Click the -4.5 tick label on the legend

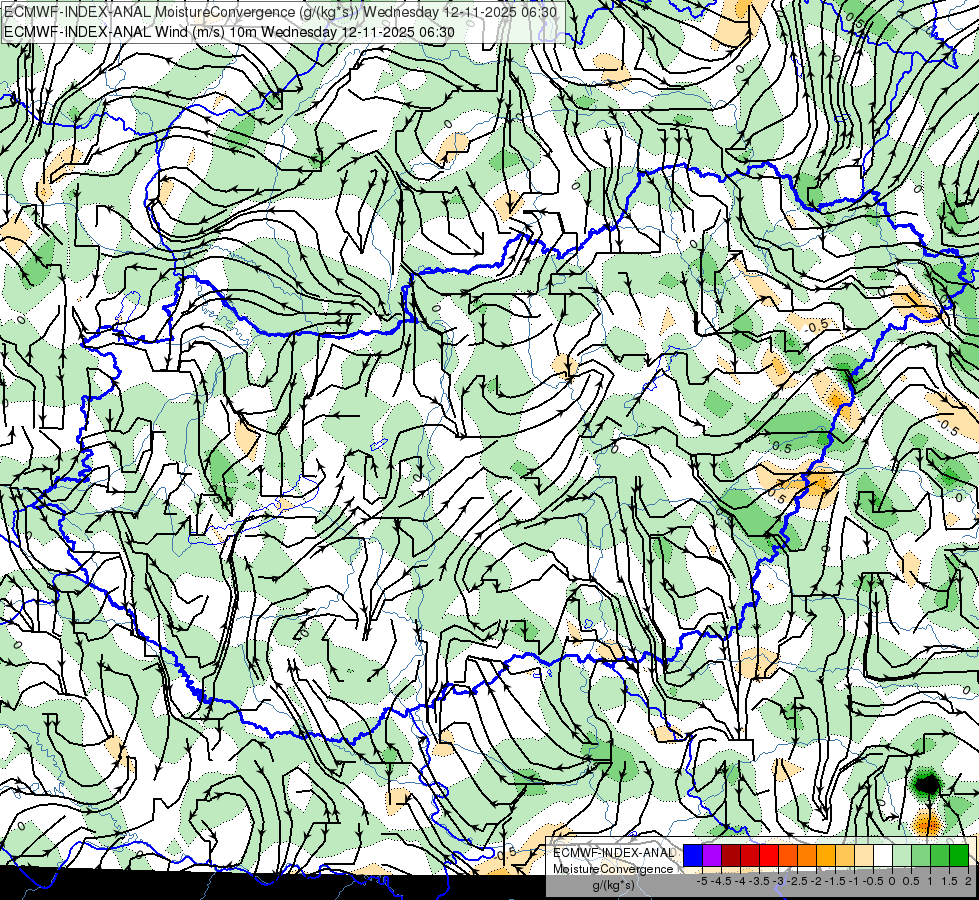tap(722, 881)
